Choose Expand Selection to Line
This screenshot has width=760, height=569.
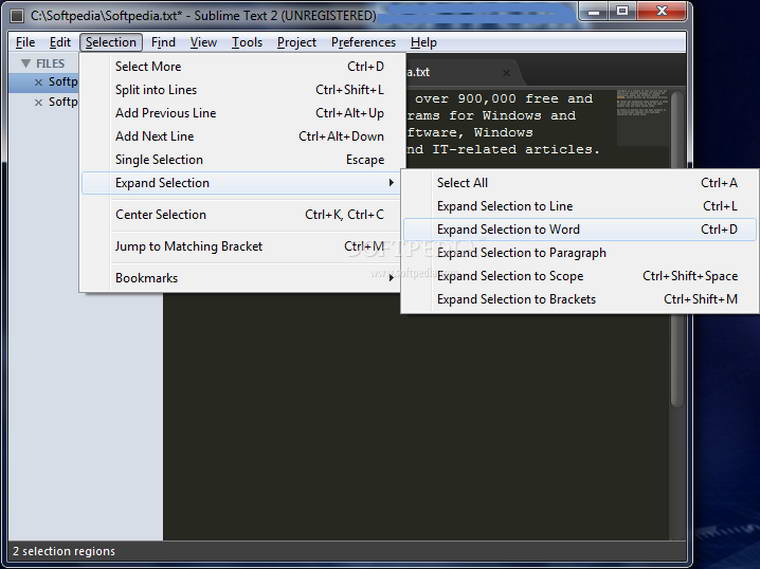[579, 206]
